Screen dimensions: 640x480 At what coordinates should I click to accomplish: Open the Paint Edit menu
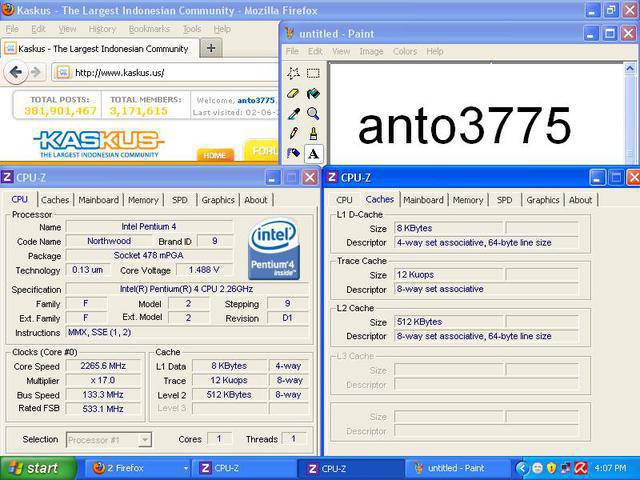pyautogui.click(x=315, y=51)
